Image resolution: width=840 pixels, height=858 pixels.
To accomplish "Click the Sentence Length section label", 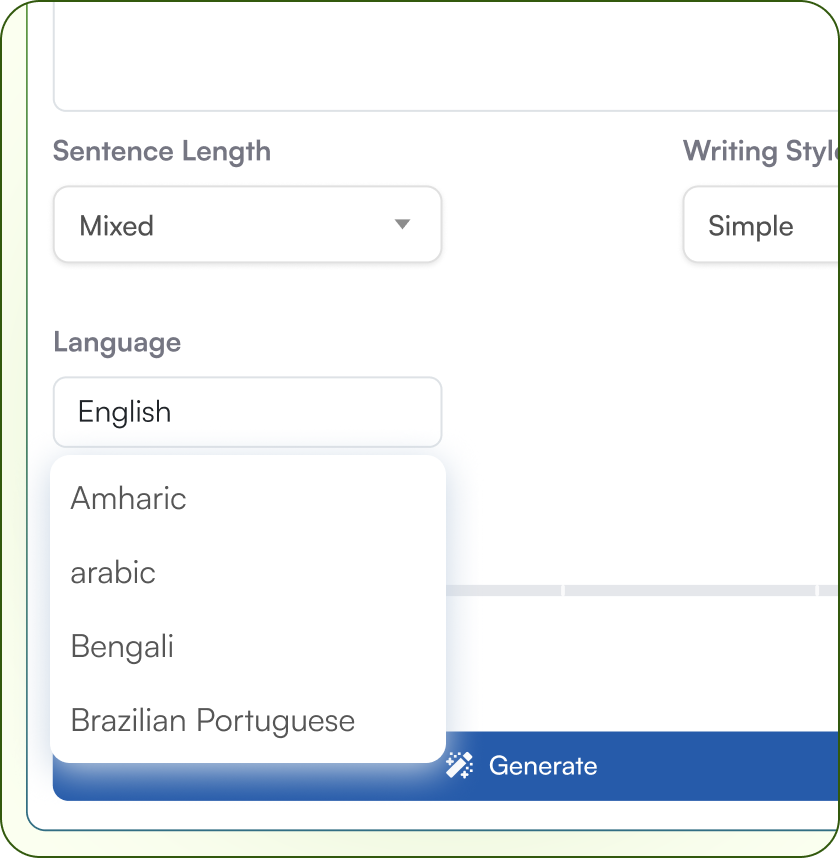I will click(x=161, y=151).
